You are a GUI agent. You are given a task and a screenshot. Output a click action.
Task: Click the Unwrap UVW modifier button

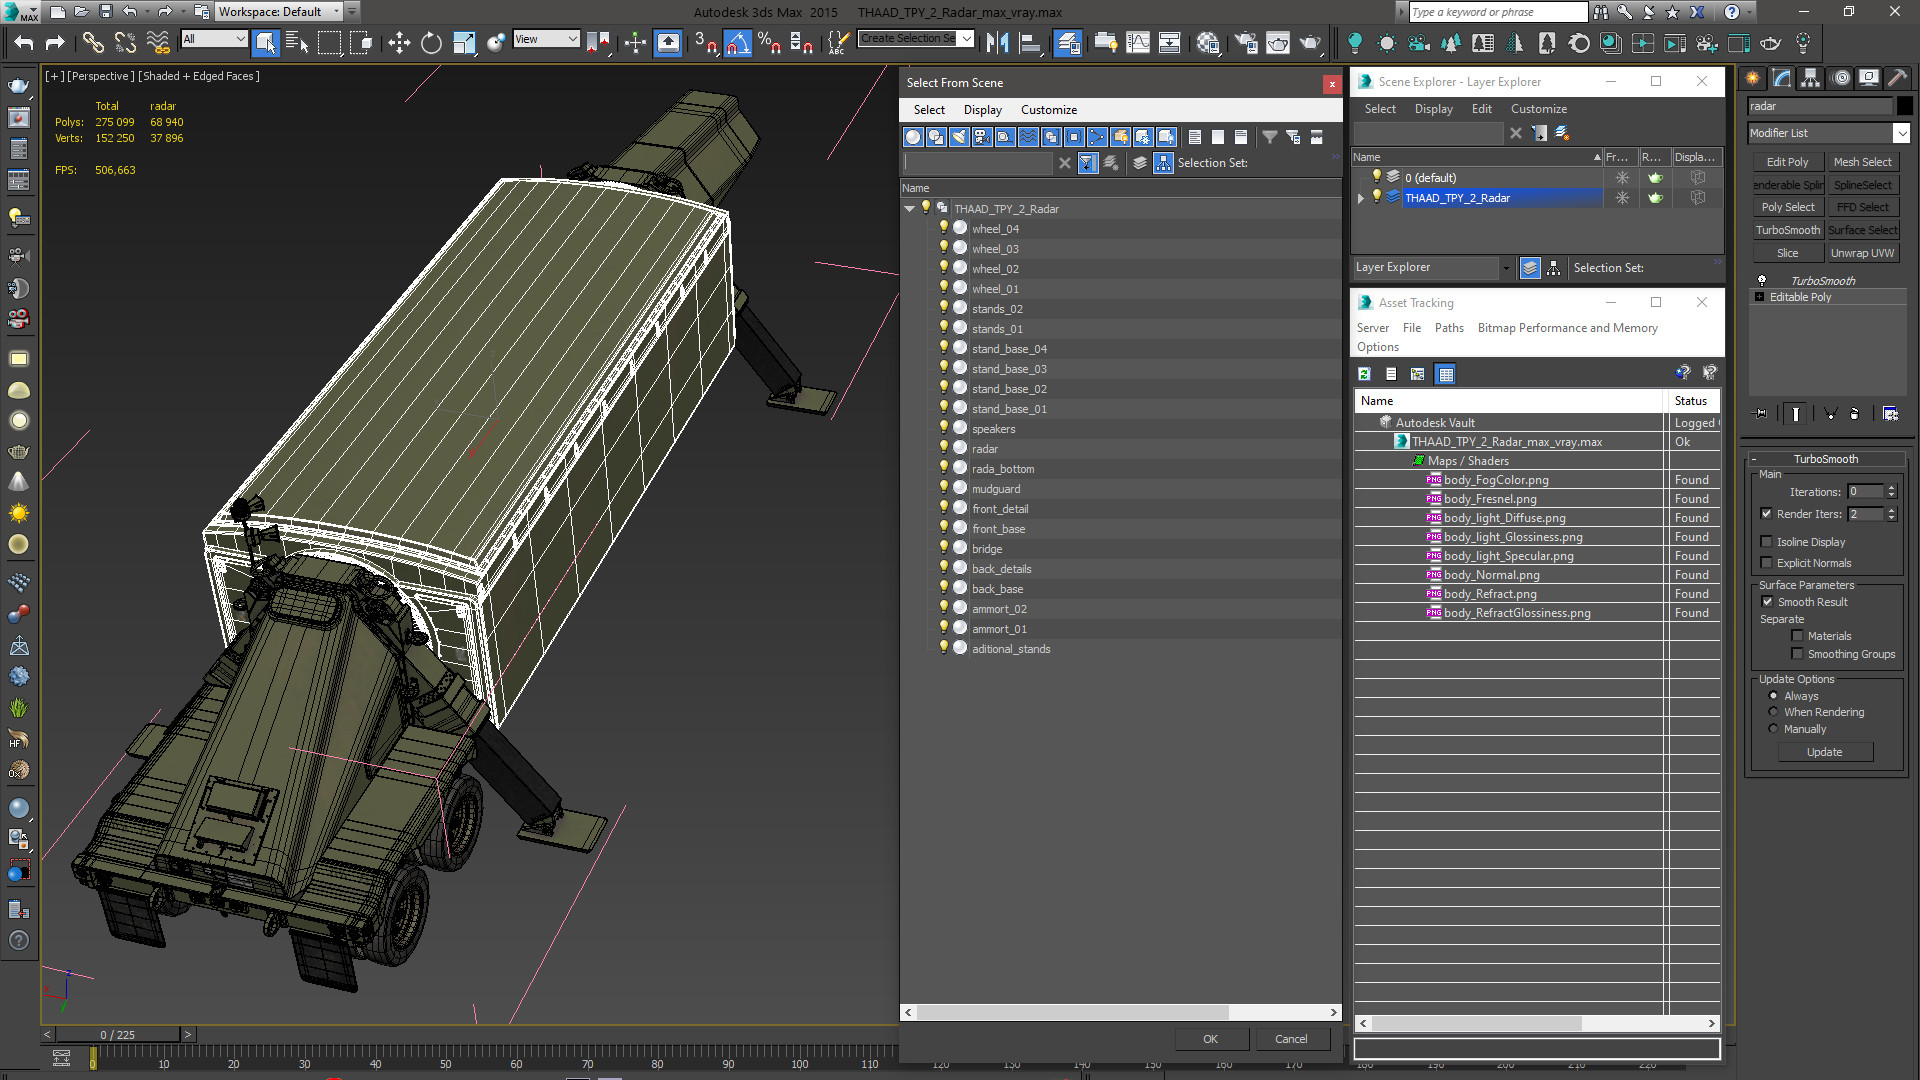[1862, 253]
